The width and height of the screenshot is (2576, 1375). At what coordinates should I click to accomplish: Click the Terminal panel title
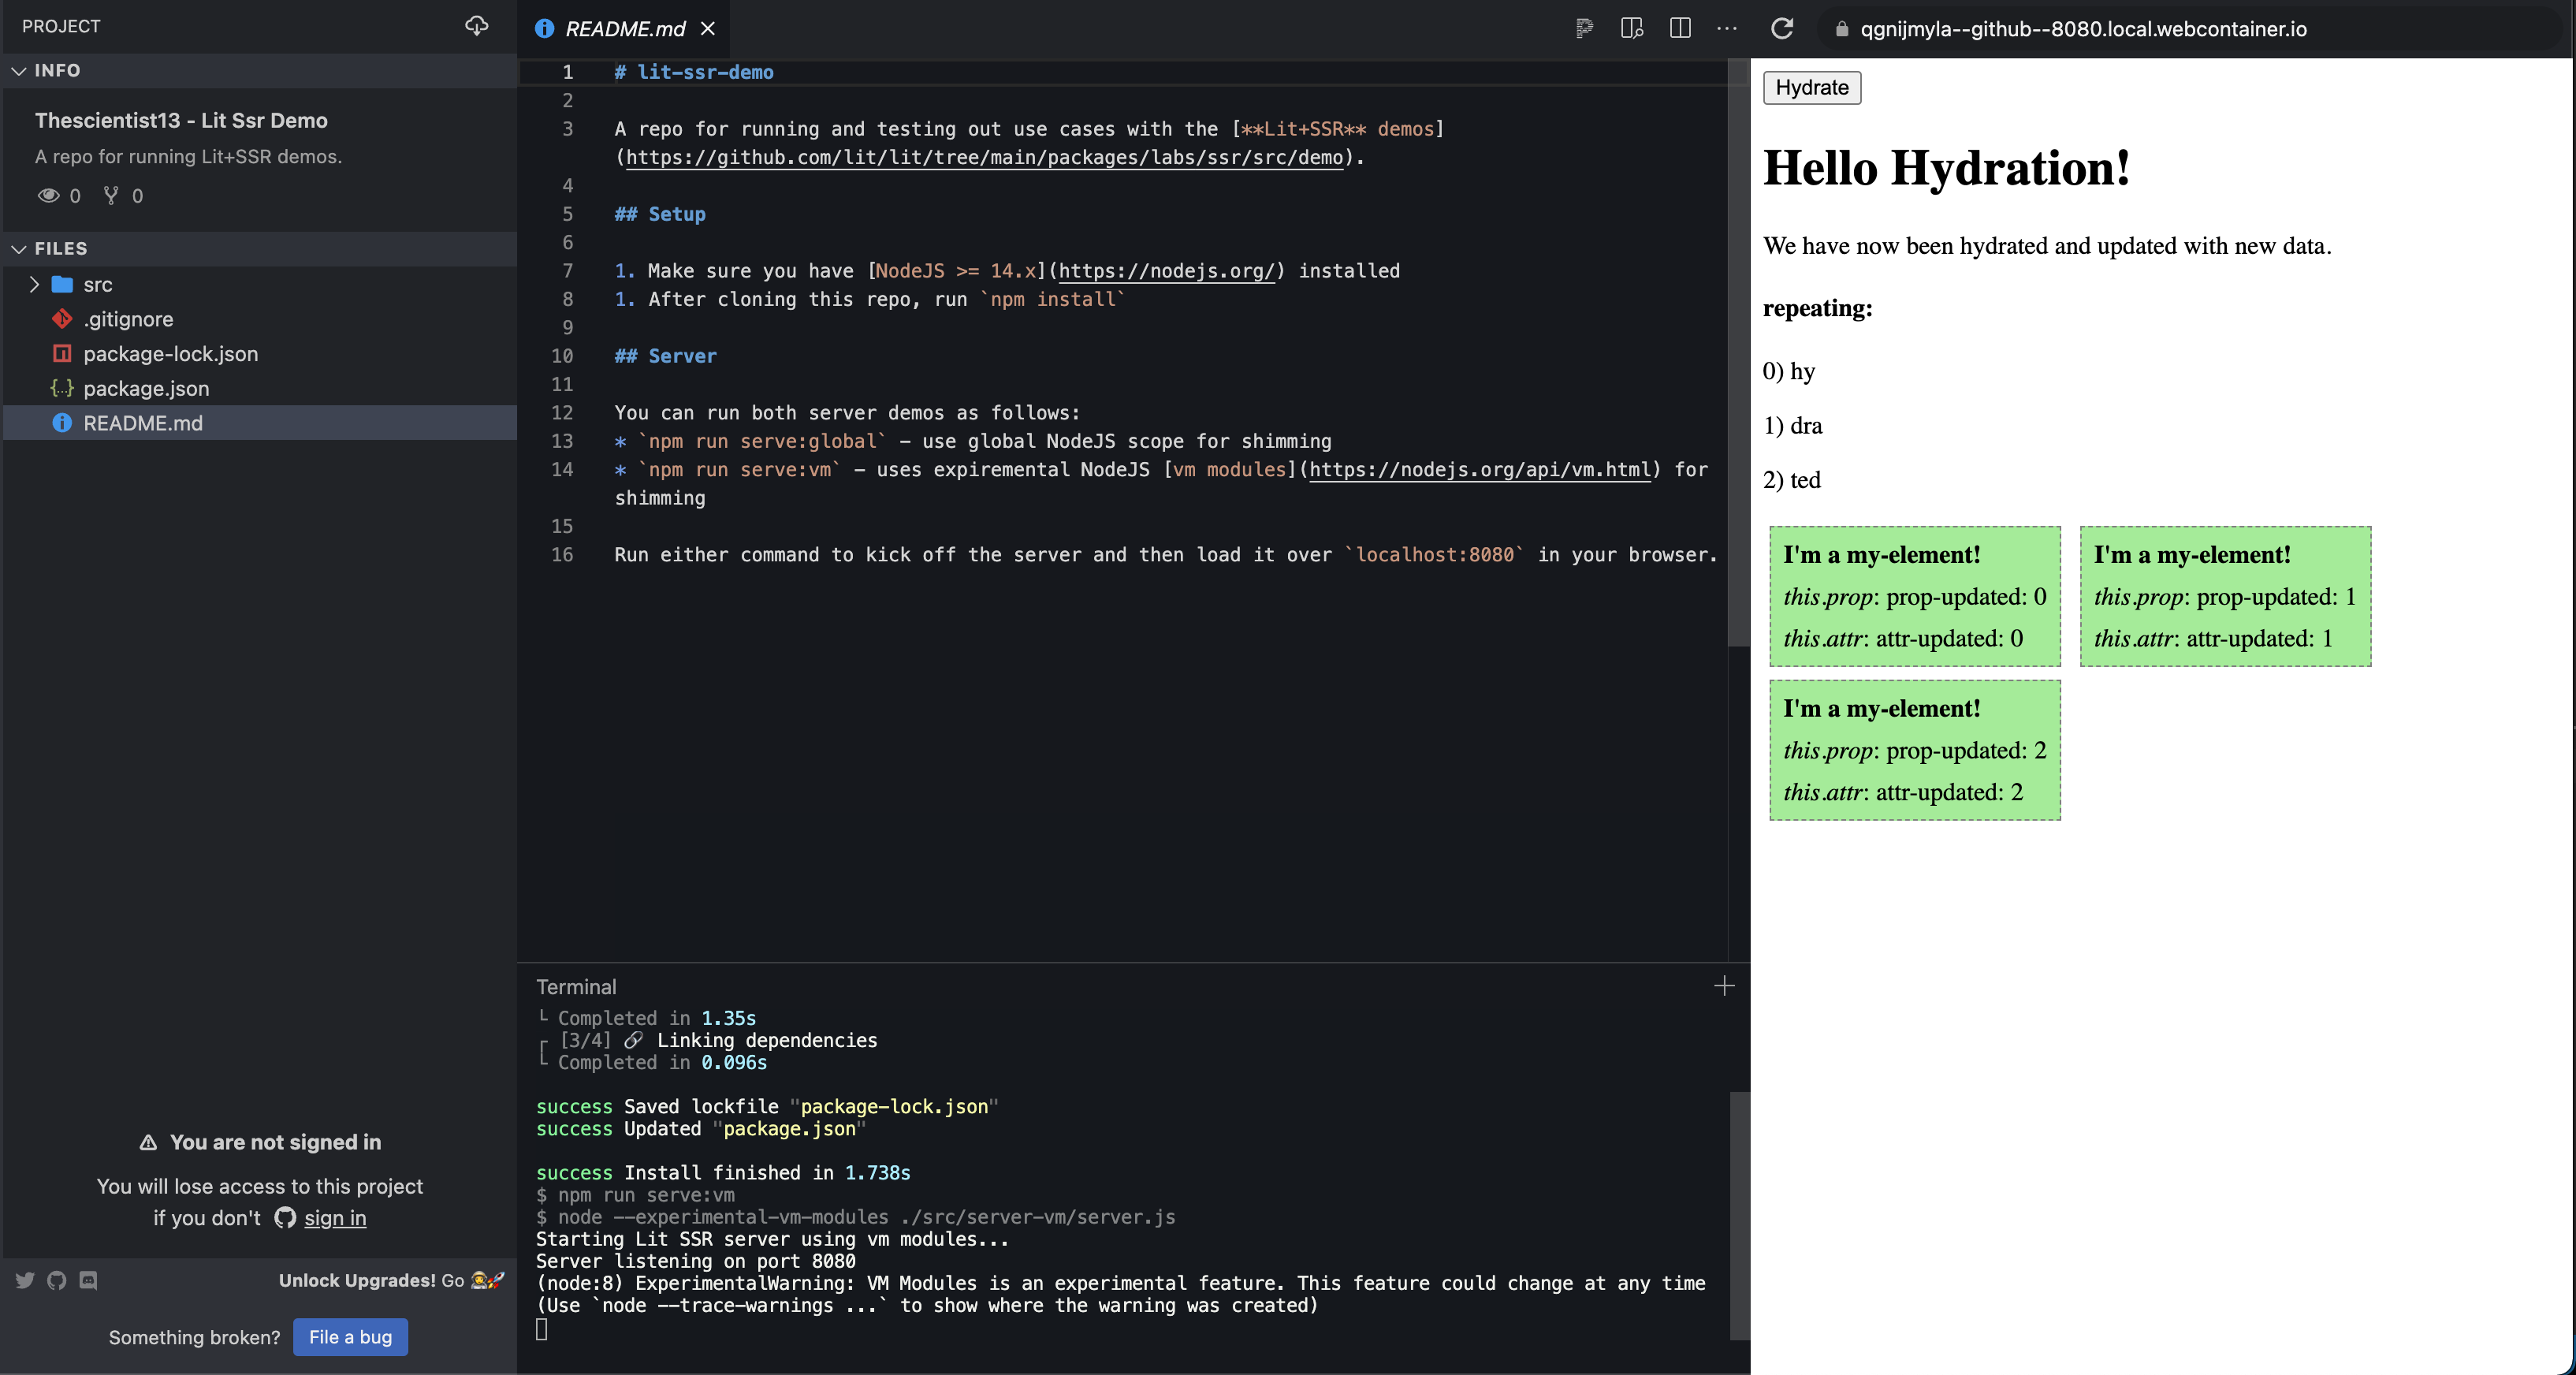click(576, 987)
